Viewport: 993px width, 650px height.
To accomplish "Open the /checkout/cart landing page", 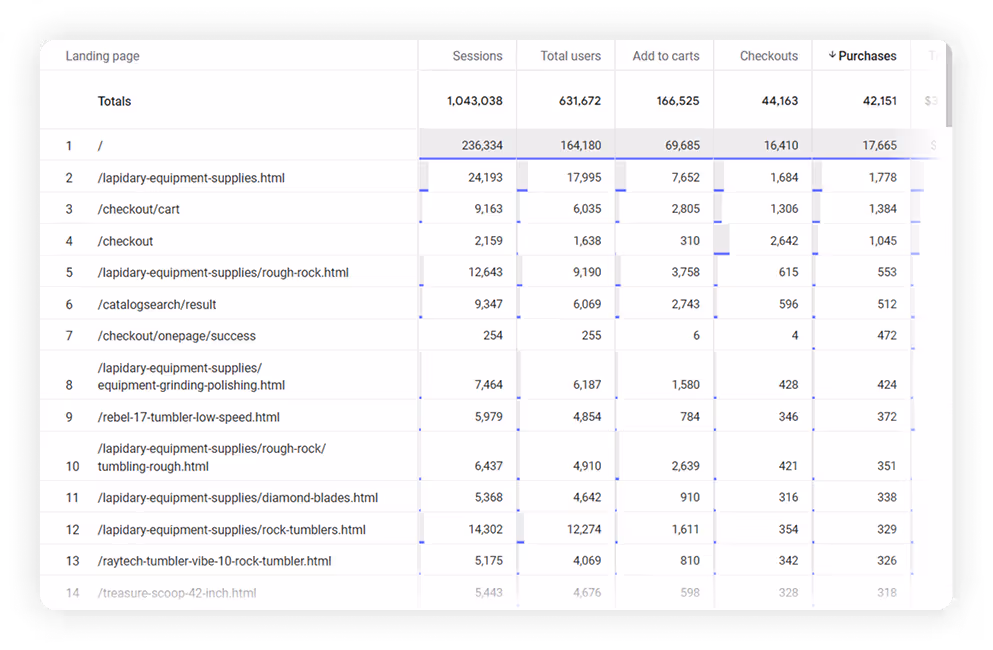I will (x=140, y=208).
